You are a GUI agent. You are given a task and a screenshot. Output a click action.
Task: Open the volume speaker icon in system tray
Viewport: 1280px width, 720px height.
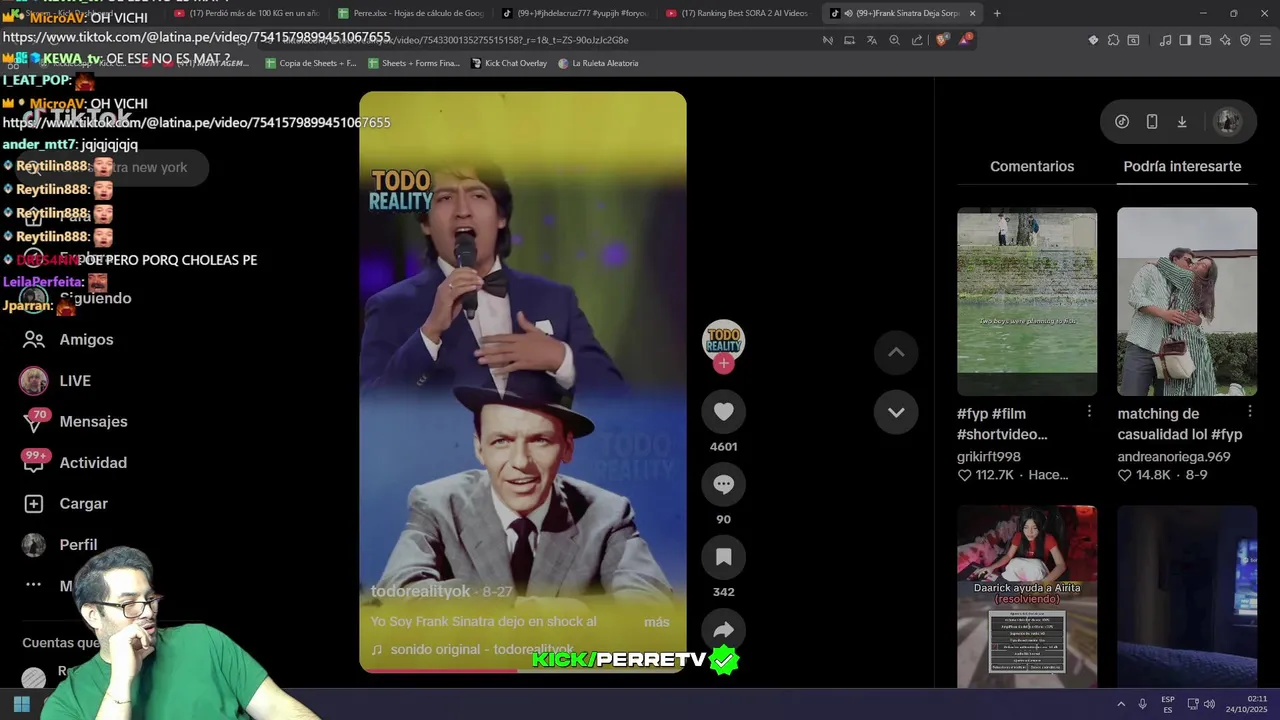coord(1209,704)
